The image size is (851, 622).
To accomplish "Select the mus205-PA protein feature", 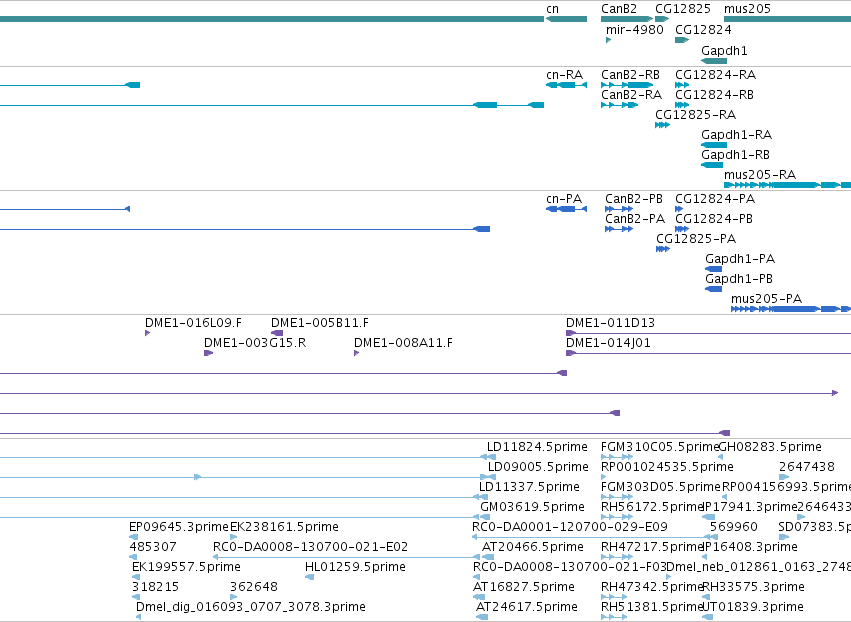I will coord(791,309).
